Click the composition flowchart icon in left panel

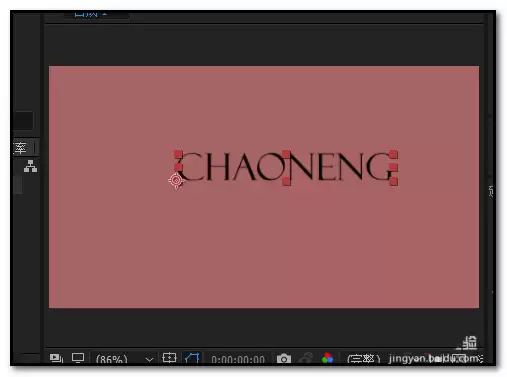(30, 166)
